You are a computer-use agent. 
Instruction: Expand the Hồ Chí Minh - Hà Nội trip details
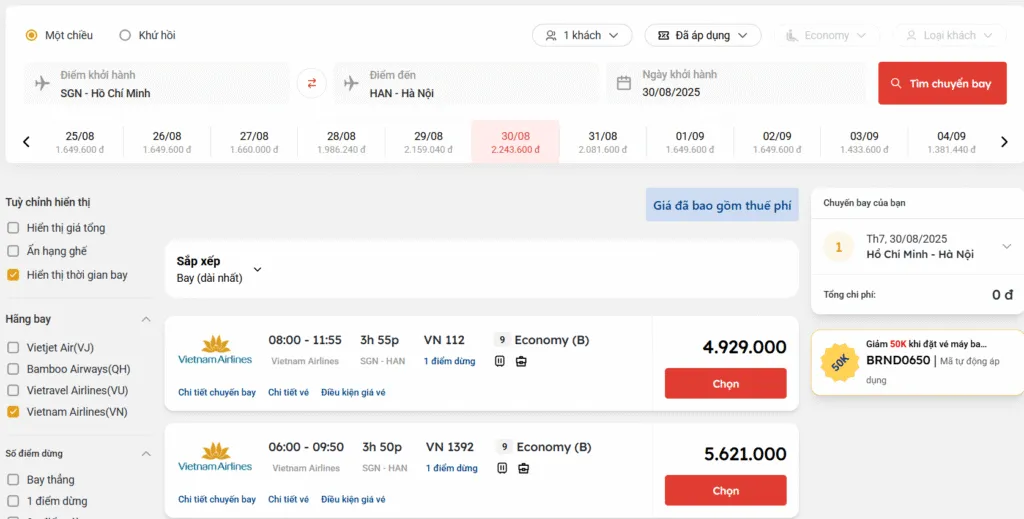click(1006, 247)
